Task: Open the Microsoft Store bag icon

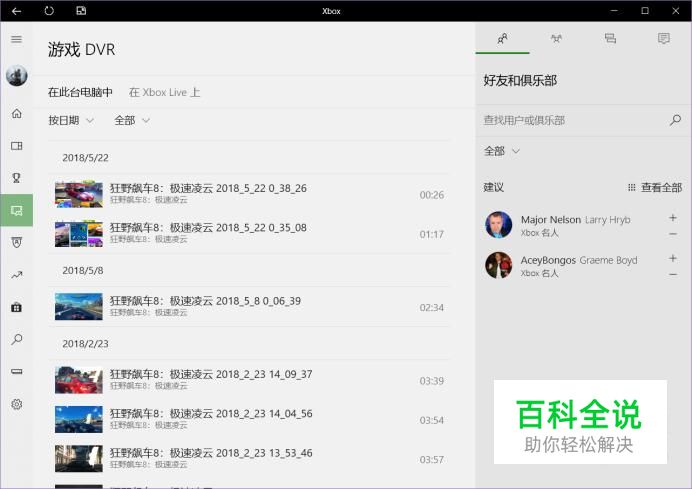Action: click(x=16, y=307)
